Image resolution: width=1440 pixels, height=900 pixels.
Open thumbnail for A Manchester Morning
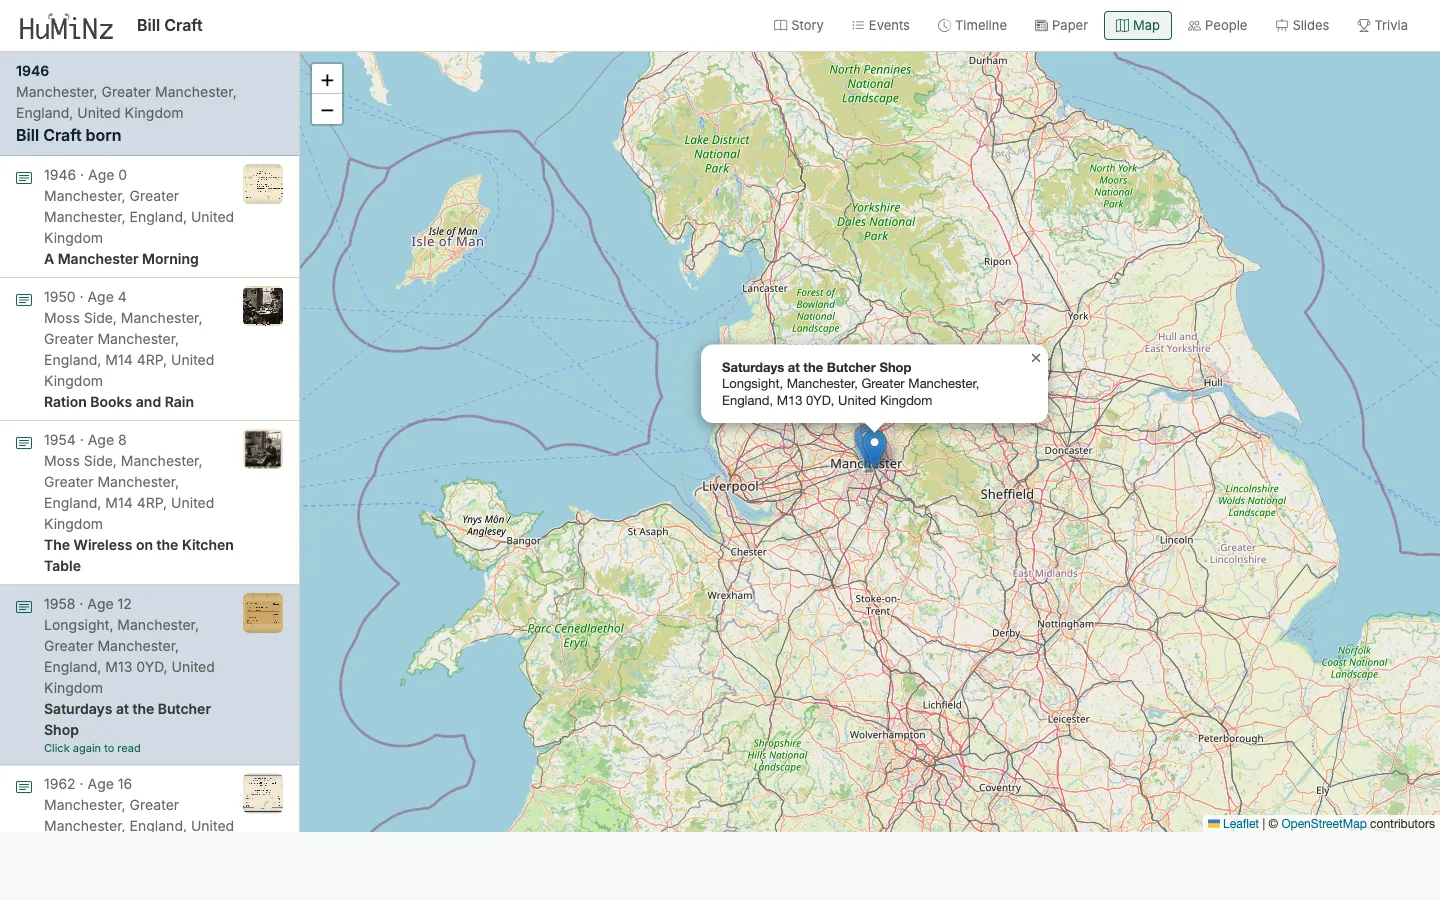(263, 184)
